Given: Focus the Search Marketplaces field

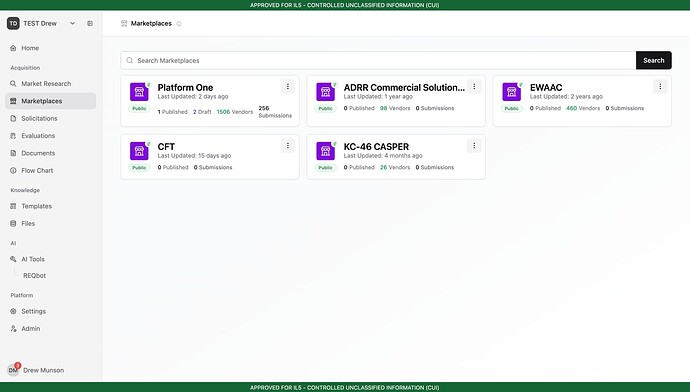Looking at the screenshot, I should (x=378, y=60).
